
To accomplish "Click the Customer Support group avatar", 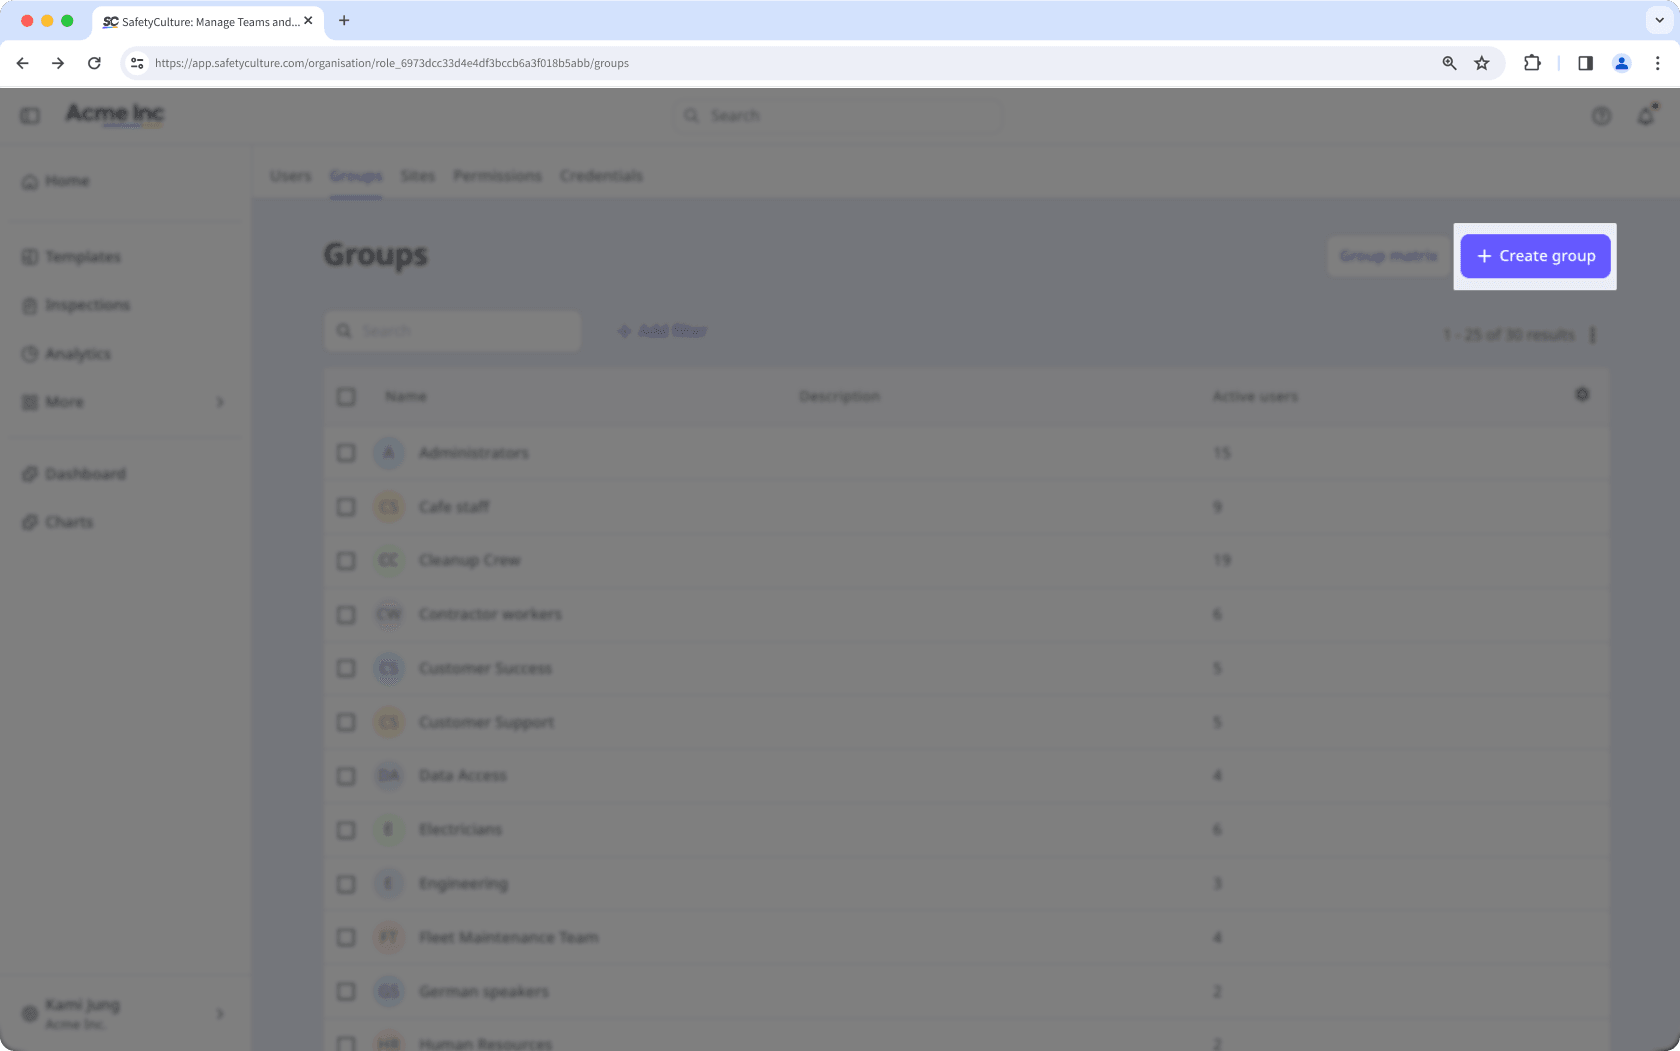I will pos(389,722).
